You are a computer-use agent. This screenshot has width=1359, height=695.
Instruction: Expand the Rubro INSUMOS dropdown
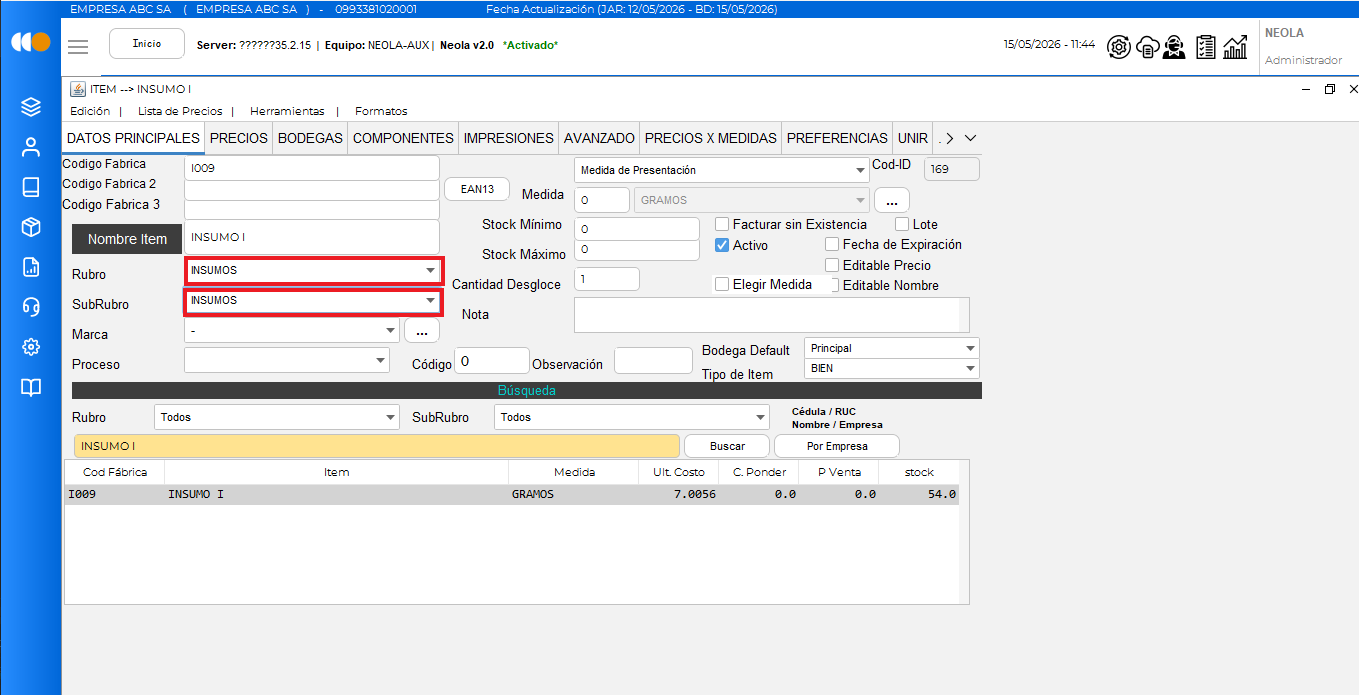[314, 270]
